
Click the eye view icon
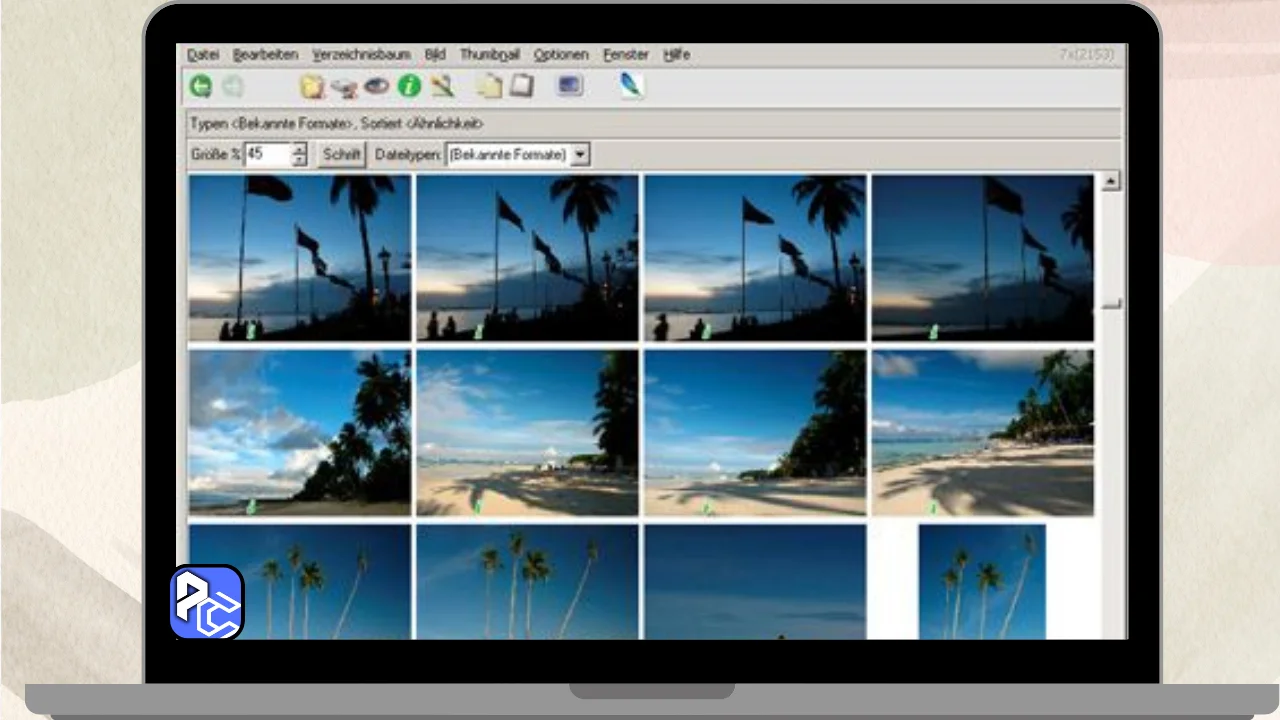(376, 87)
